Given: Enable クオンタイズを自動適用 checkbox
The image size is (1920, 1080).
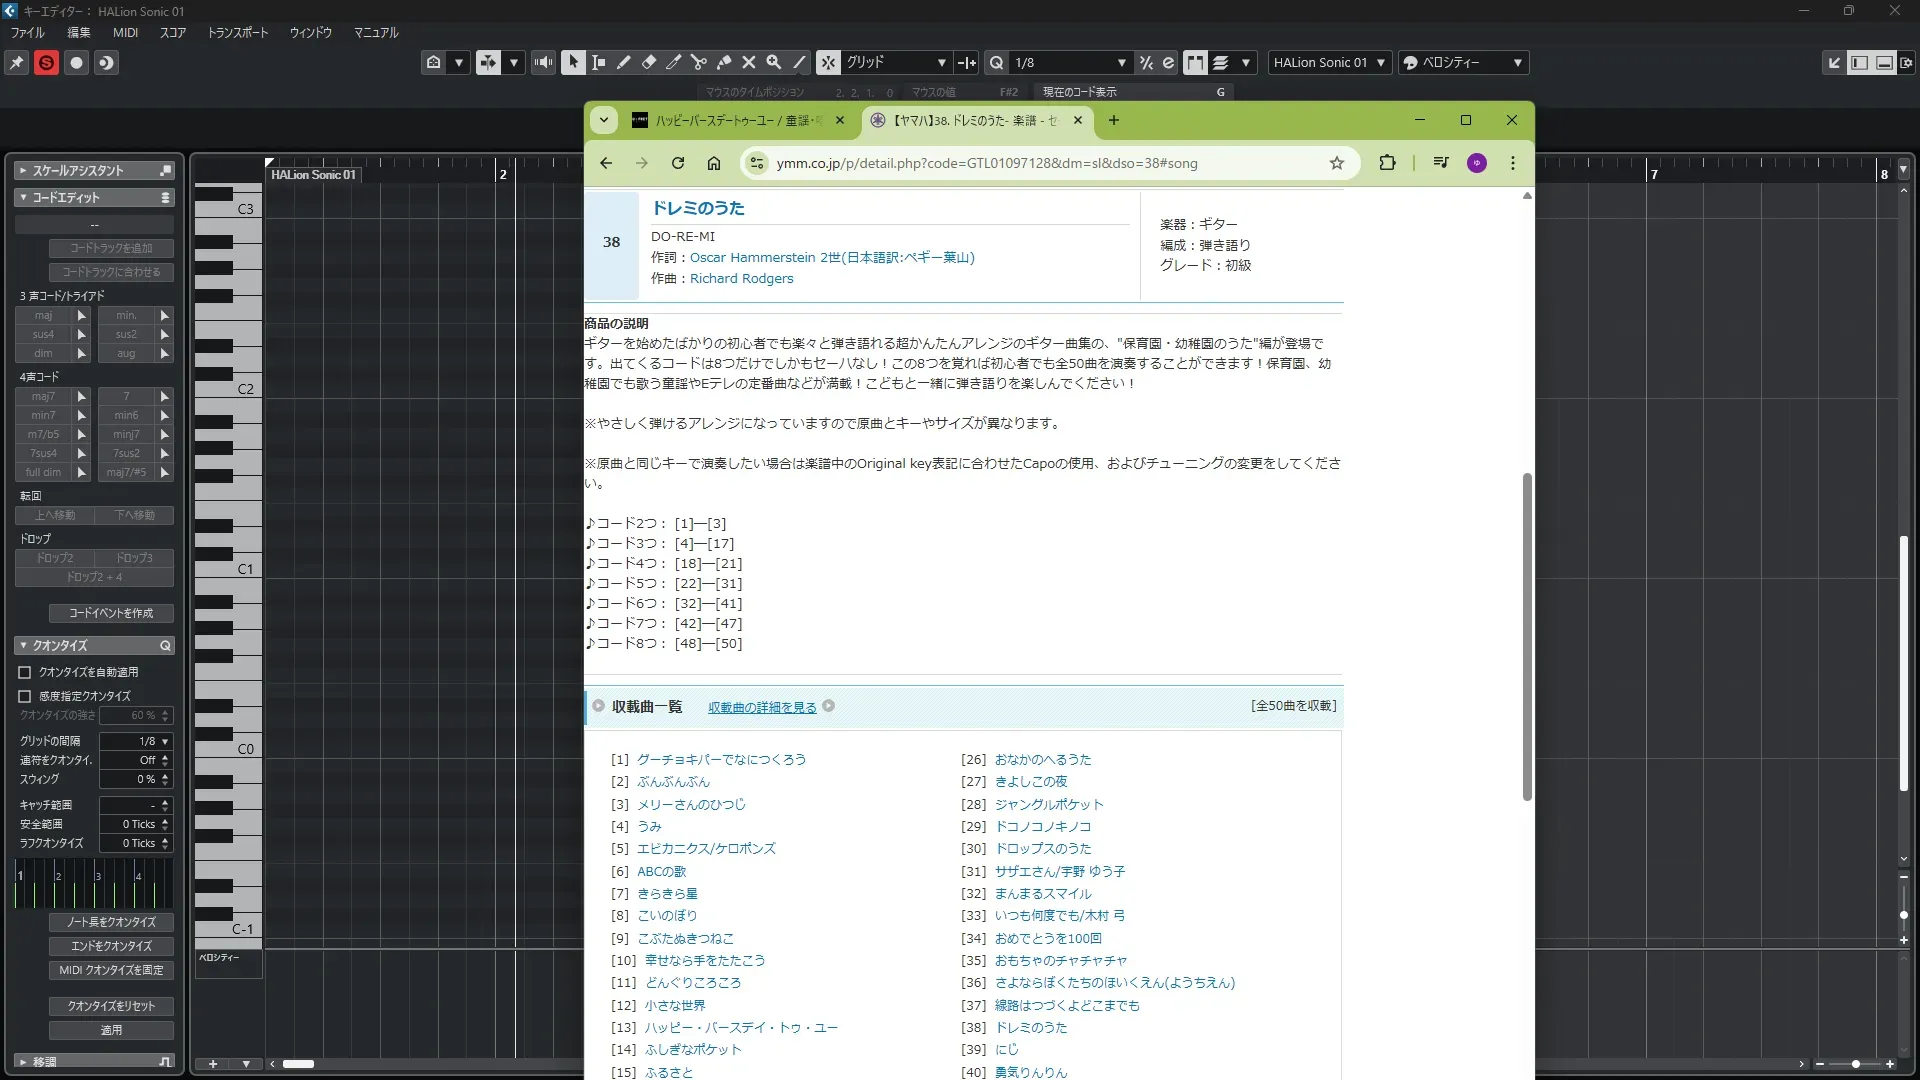Looking at the screenshot, I should [25, 673].
